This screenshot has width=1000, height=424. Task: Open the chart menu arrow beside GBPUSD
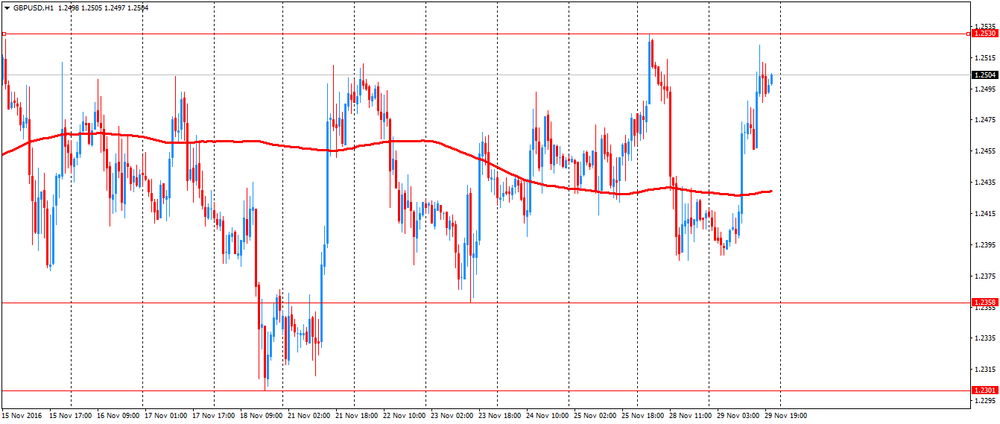6,8
